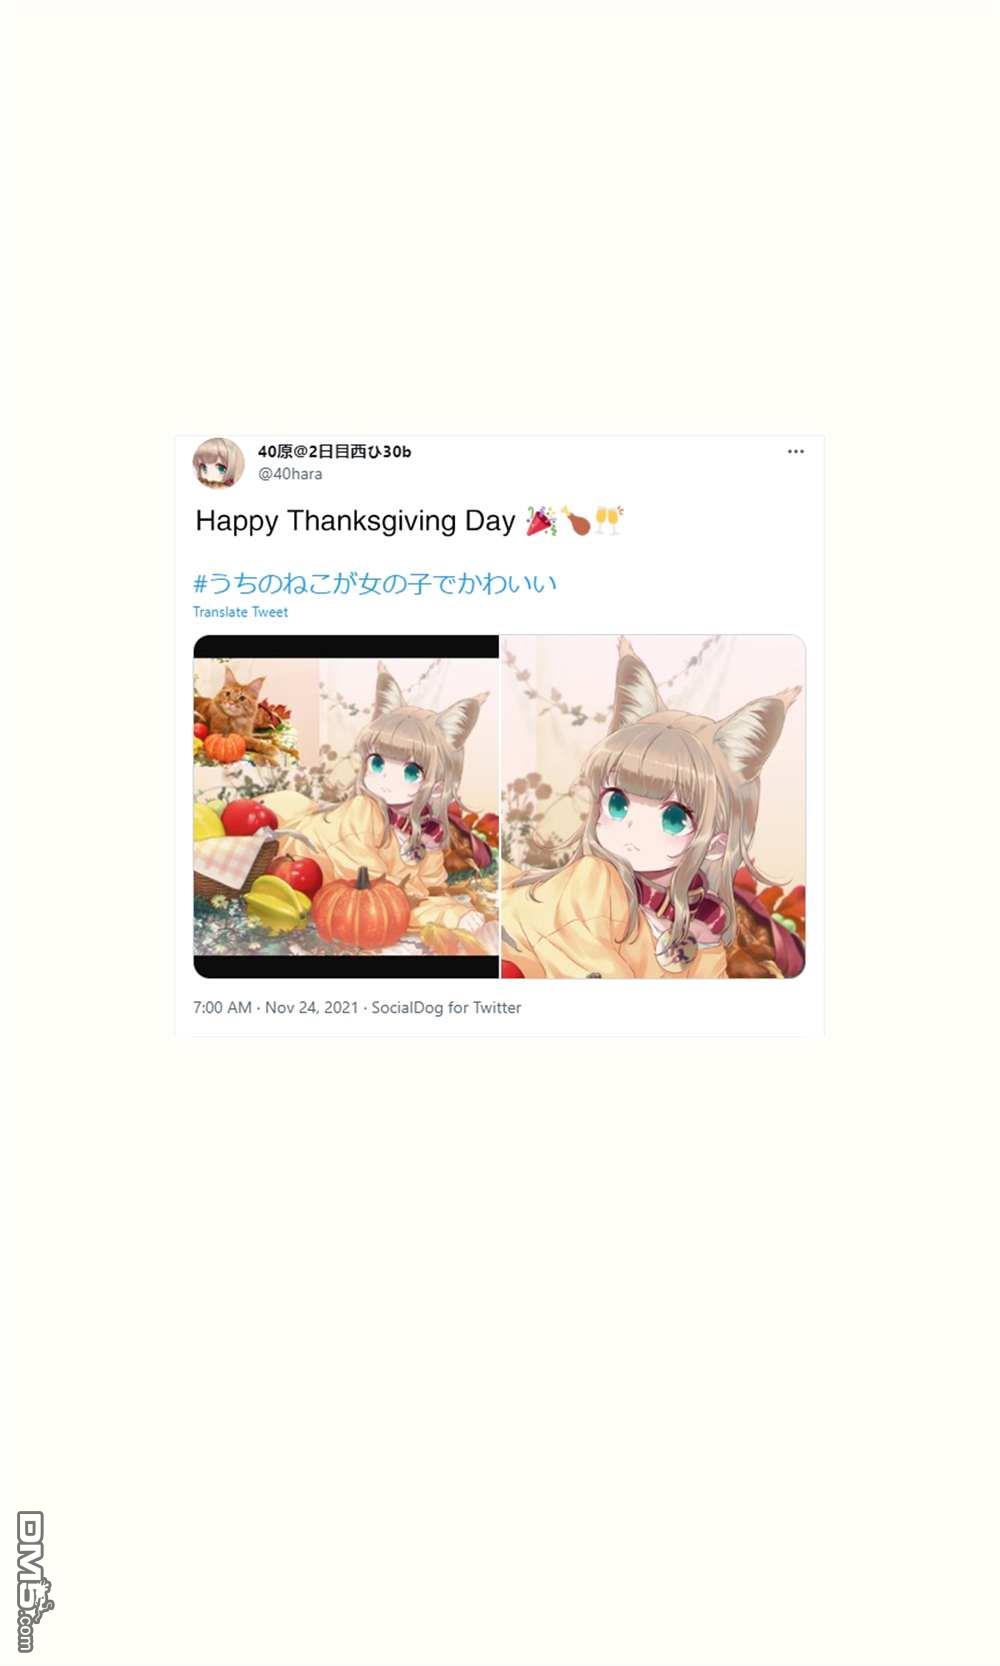The height and width of the screenshot is (1666, 1000).
Task: Click the clinking glasses emoji
Action: [x=609, y=521]
